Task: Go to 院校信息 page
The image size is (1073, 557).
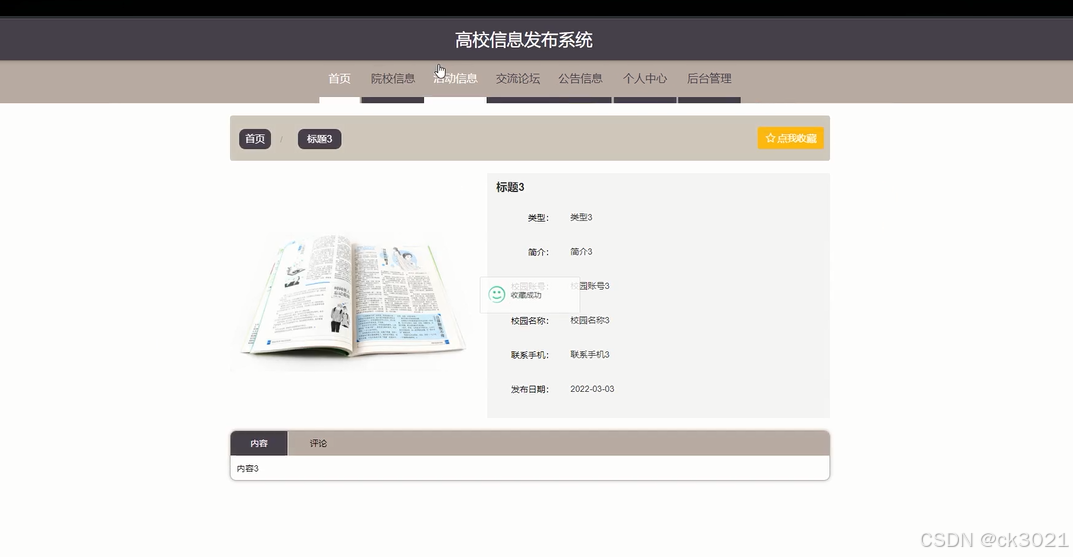Action: (393, 79)
